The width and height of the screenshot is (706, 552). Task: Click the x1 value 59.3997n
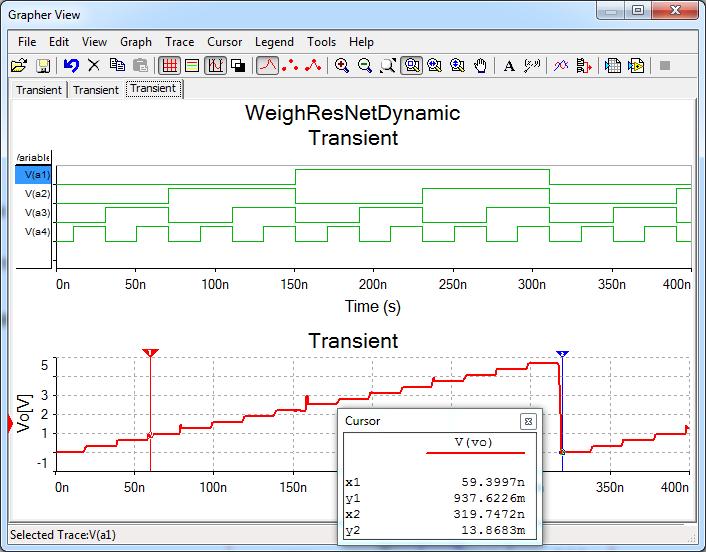493,482
